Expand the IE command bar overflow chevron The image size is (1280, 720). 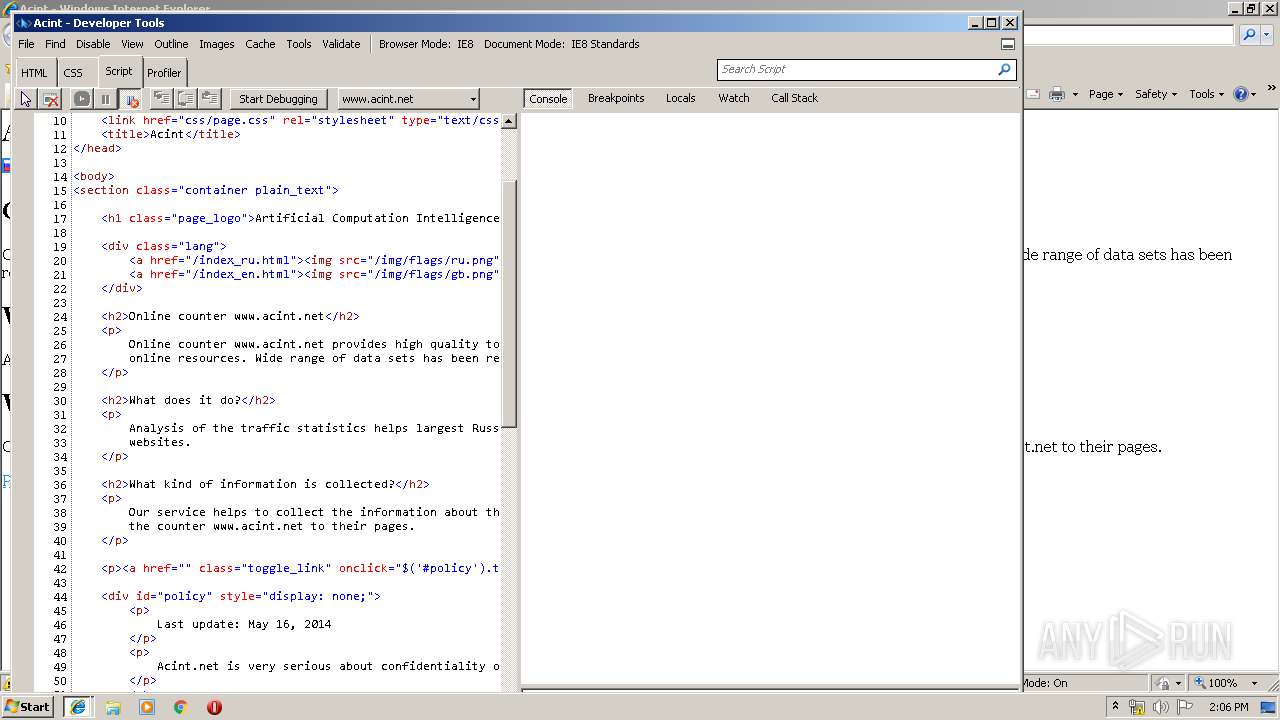tap(1271, 89)
